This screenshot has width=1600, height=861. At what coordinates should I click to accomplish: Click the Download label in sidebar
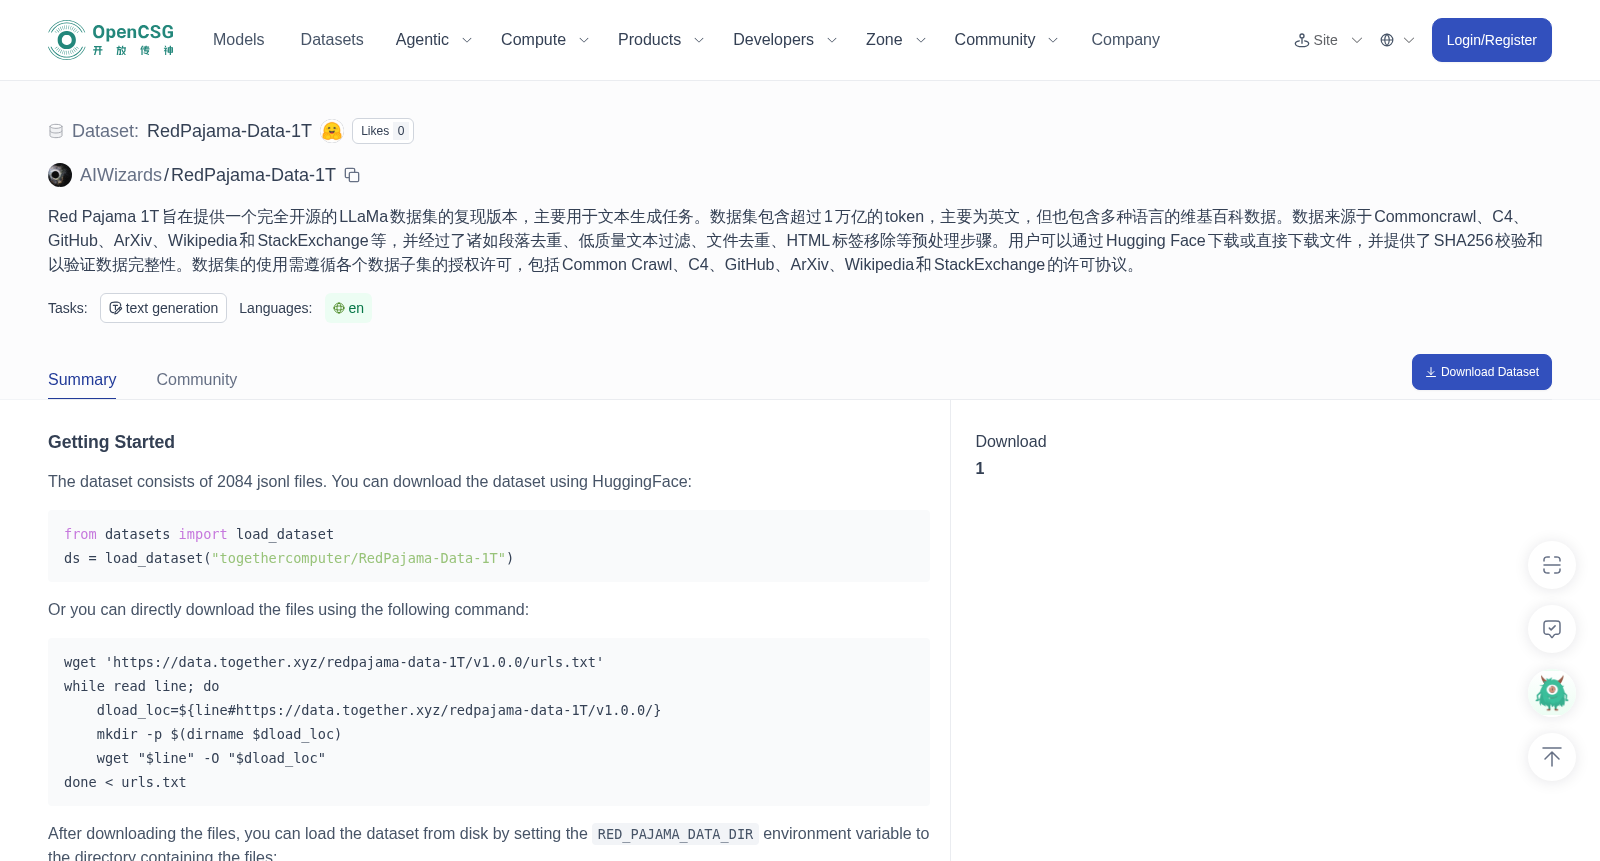1011,442
